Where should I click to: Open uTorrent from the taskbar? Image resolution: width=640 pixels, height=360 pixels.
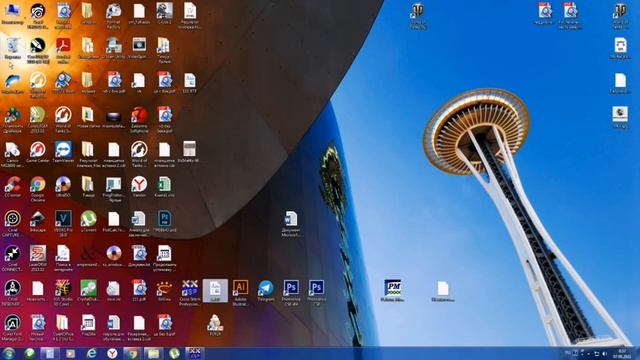pyautogui.click(x=174, y=353)
